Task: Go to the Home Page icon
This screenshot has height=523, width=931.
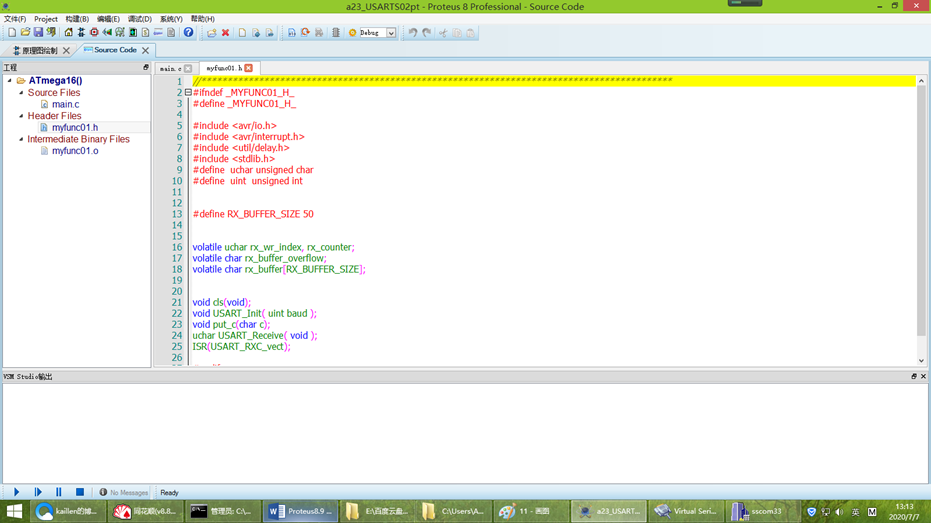Action: pos(68,33)
